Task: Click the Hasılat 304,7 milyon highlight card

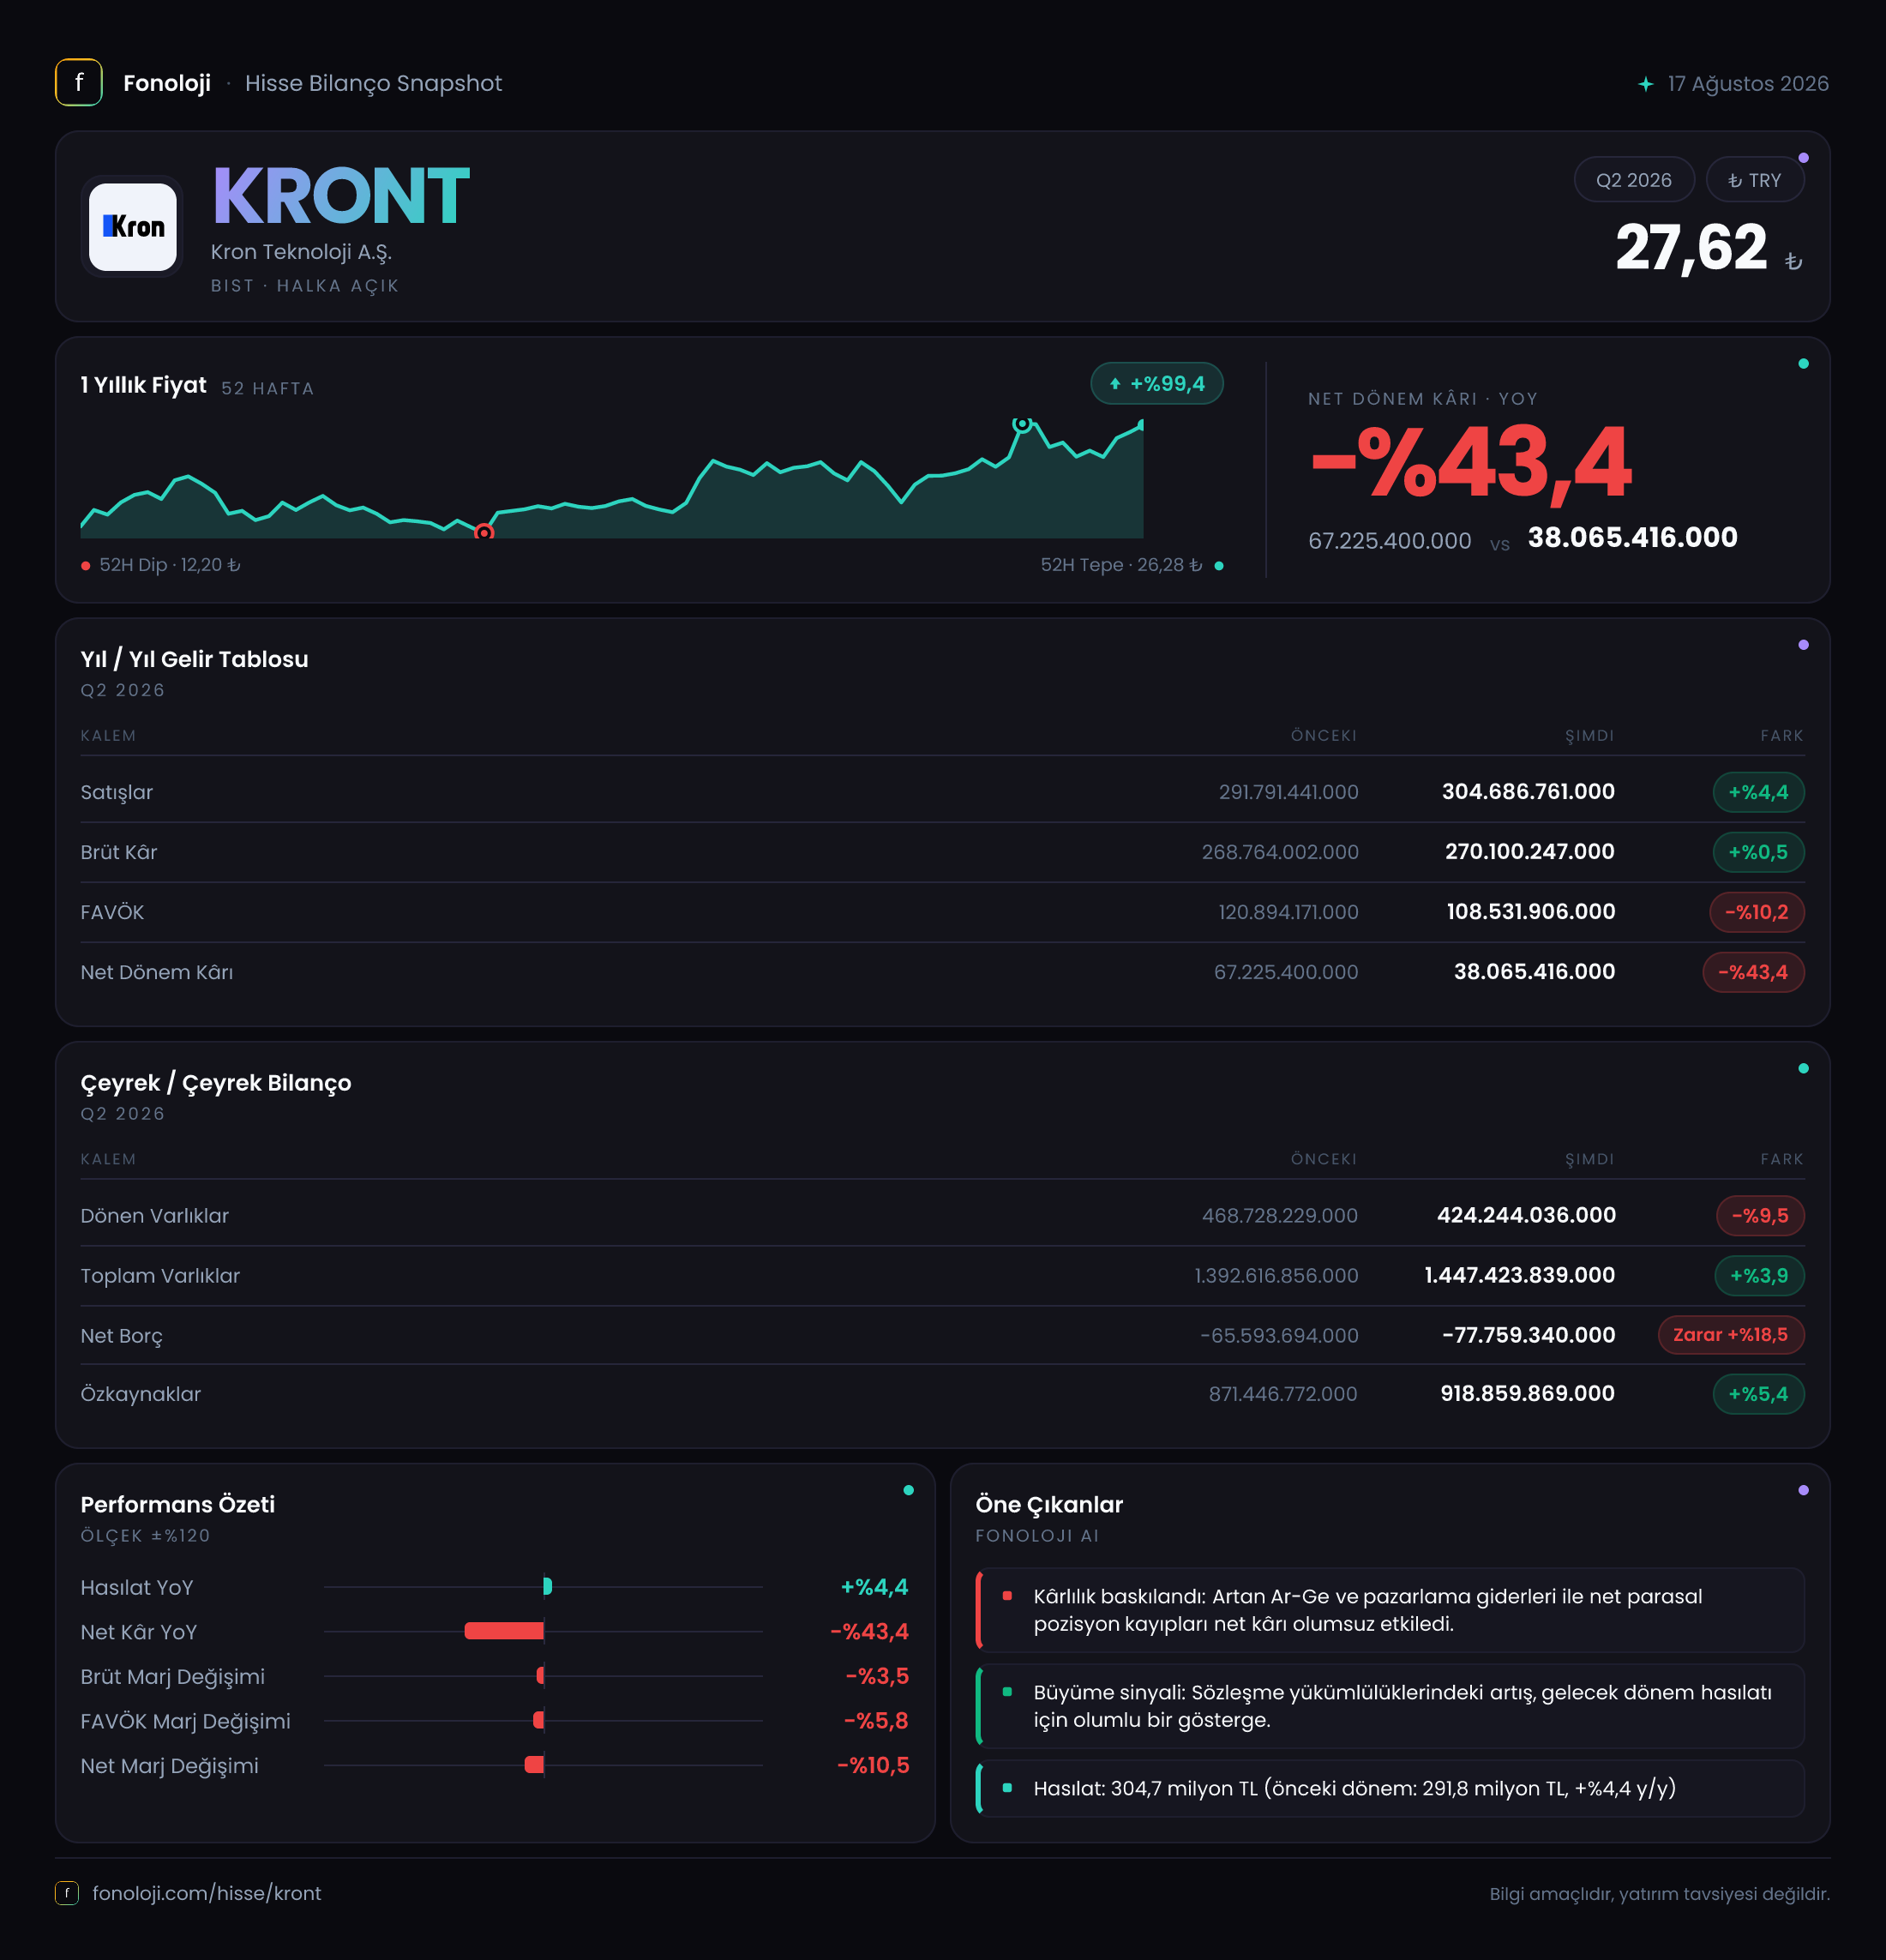Action: [1390, 1788]
